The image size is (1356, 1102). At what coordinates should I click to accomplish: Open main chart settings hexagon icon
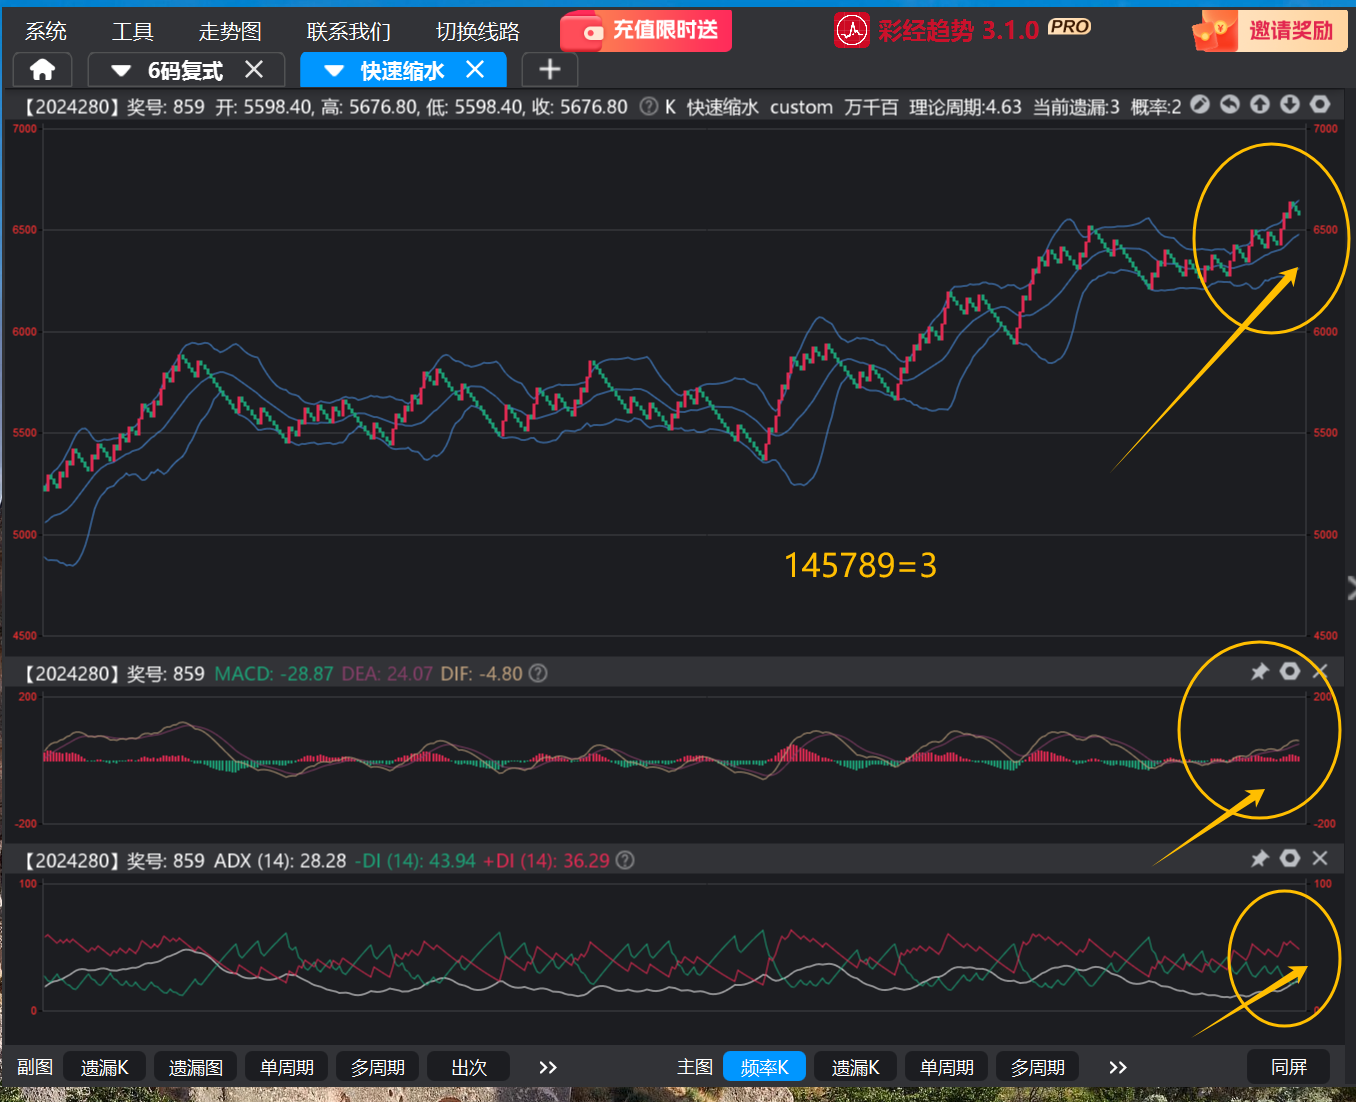coord(1320,105)
